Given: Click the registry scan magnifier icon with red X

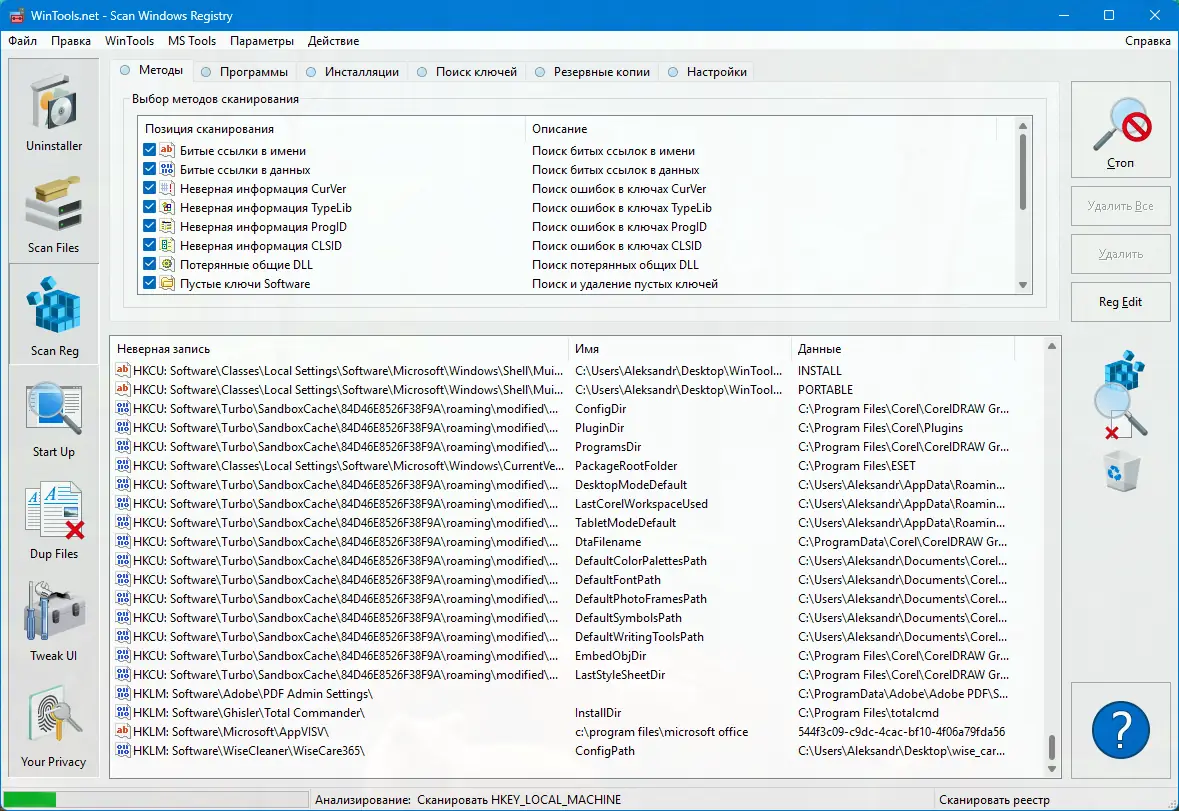Looking at the screenshot, I should point(1120,395).
